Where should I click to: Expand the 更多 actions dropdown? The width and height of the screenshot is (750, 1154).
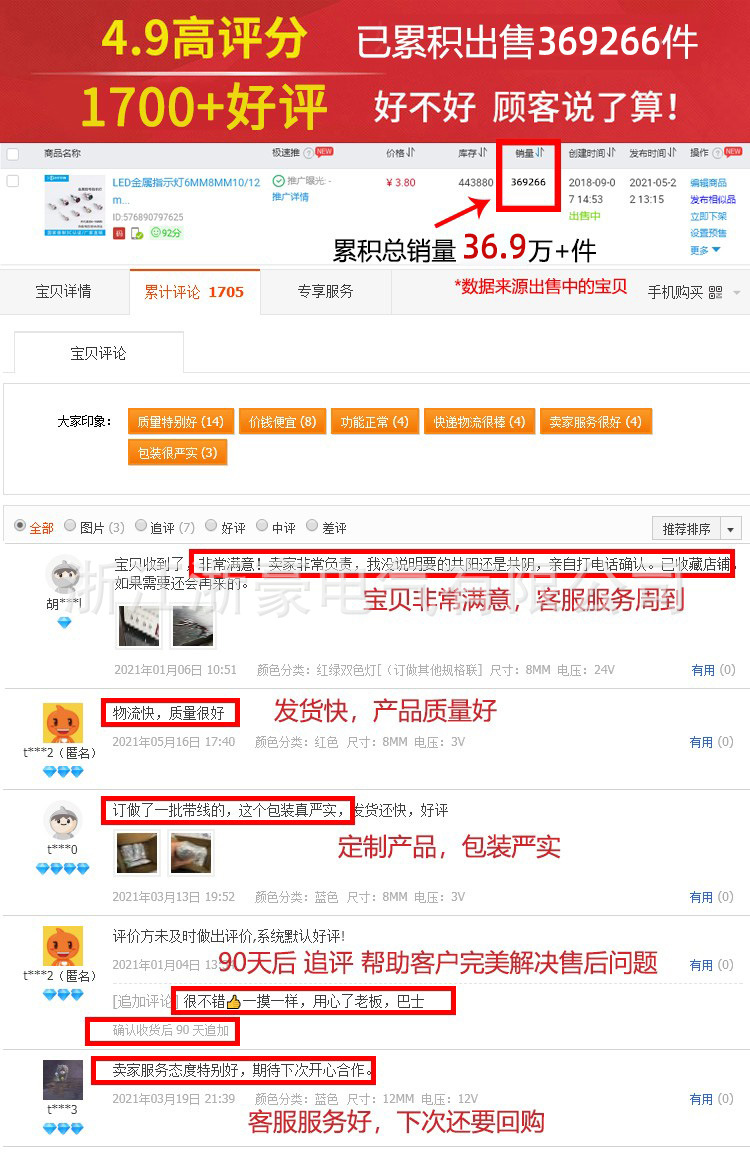pyautogui.click(x=705, y=250)
